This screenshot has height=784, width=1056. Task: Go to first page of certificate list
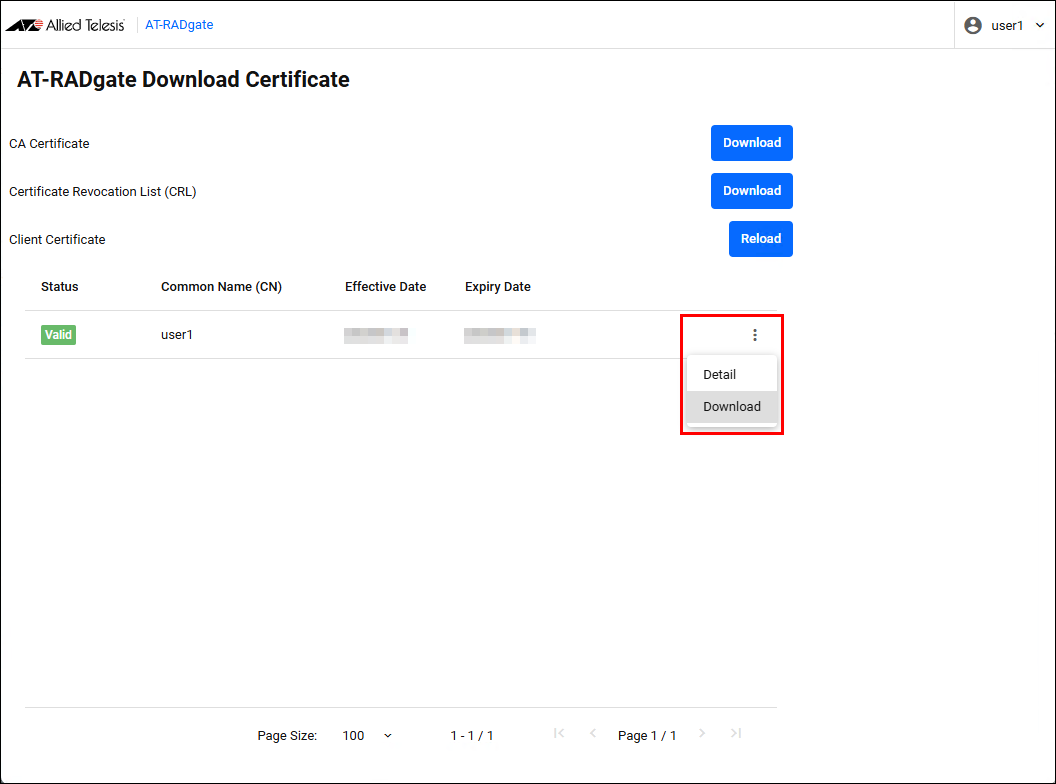point(559,733)
